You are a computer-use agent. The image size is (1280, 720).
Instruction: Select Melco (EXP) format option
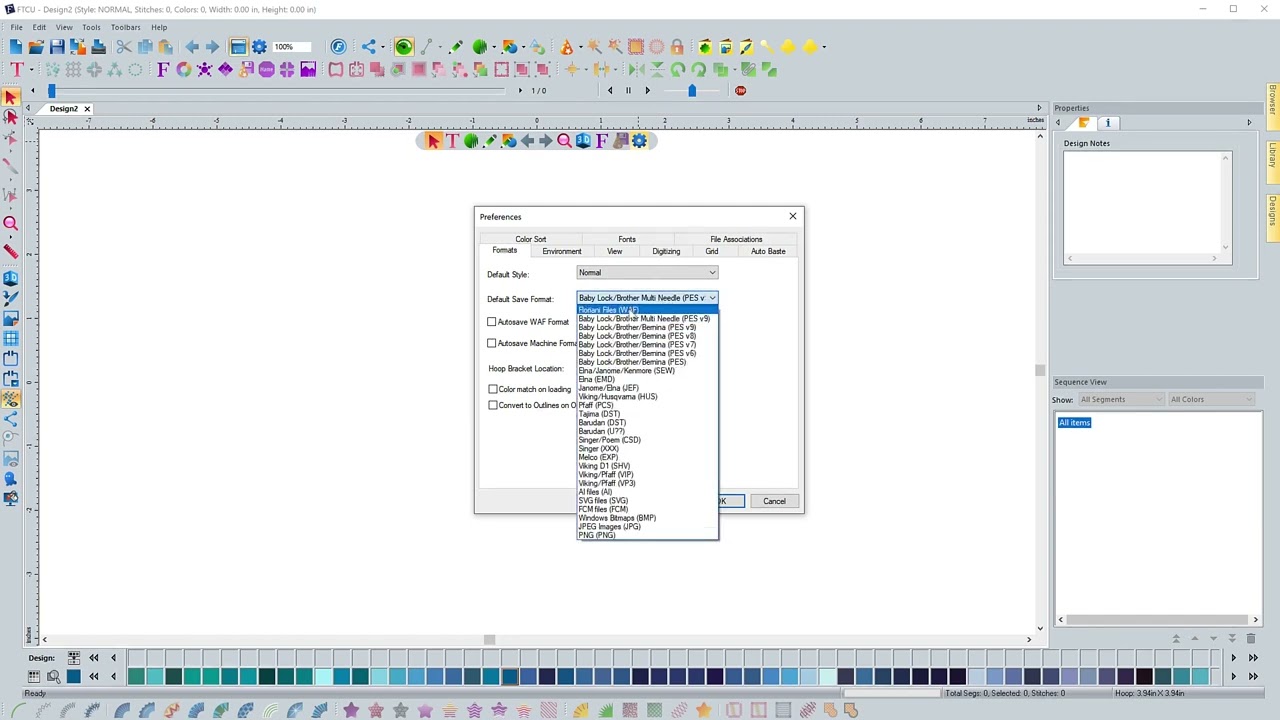pos(647,457)
